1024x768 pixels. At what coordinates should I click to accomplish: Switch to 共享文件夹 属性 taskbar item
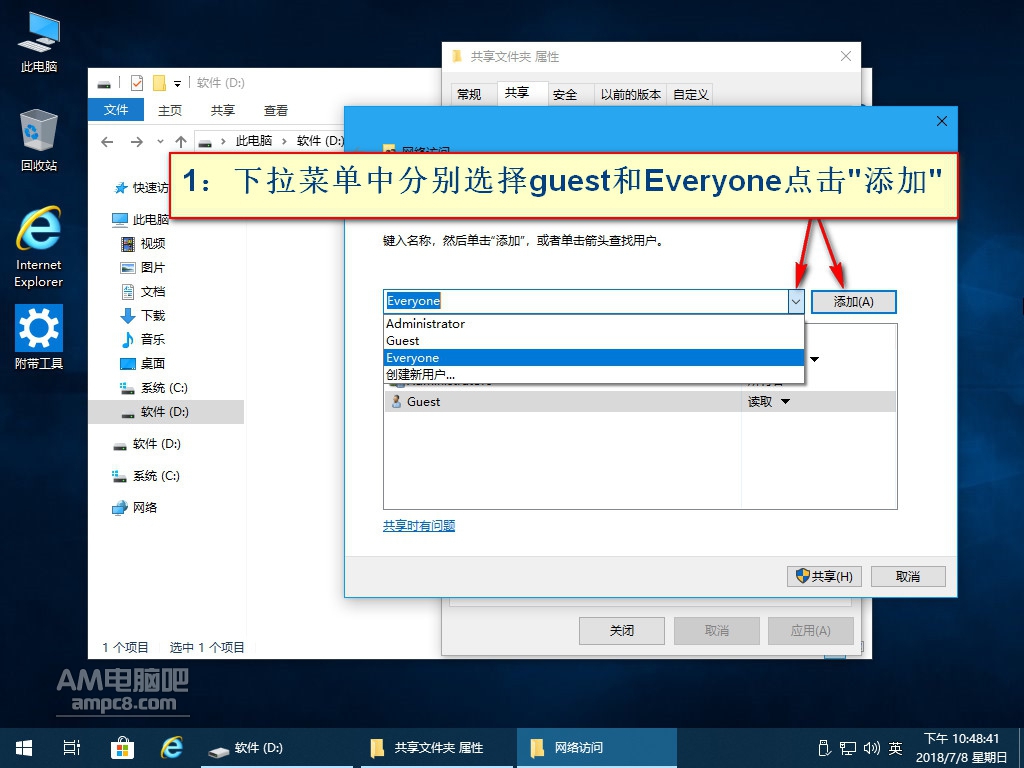click(438, 748)
